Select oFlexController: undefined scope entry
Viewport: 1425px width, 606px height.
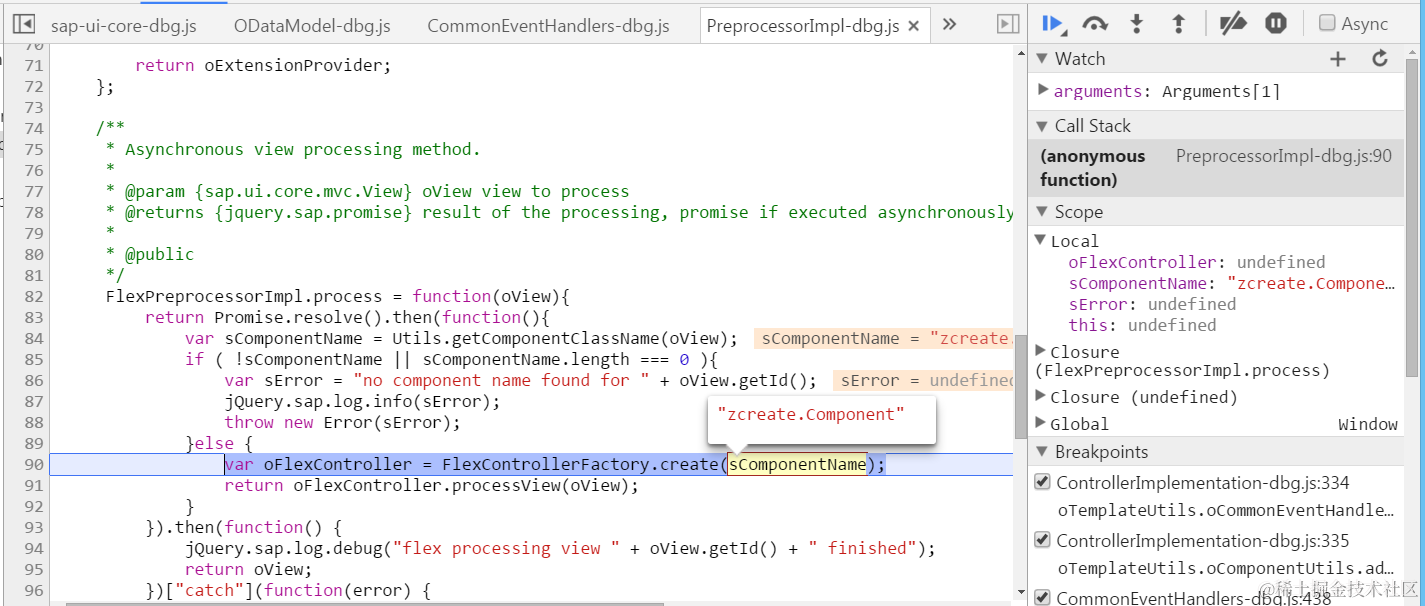1196,262
